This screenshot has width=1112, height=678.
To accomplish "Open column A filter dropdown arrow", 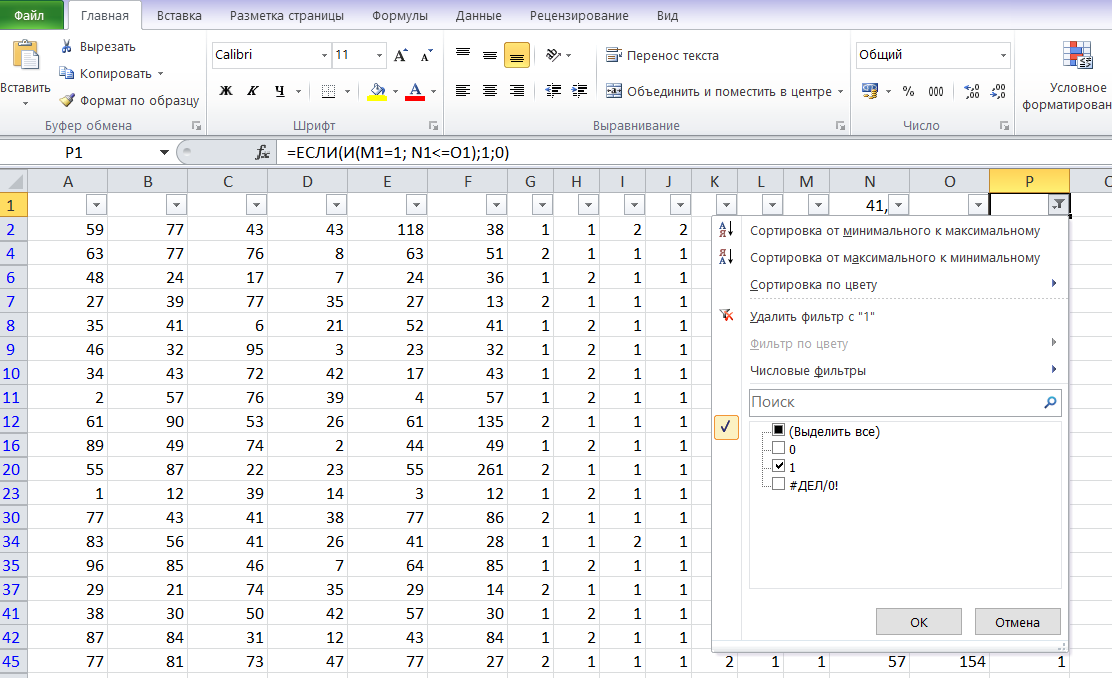I will 96,205.
